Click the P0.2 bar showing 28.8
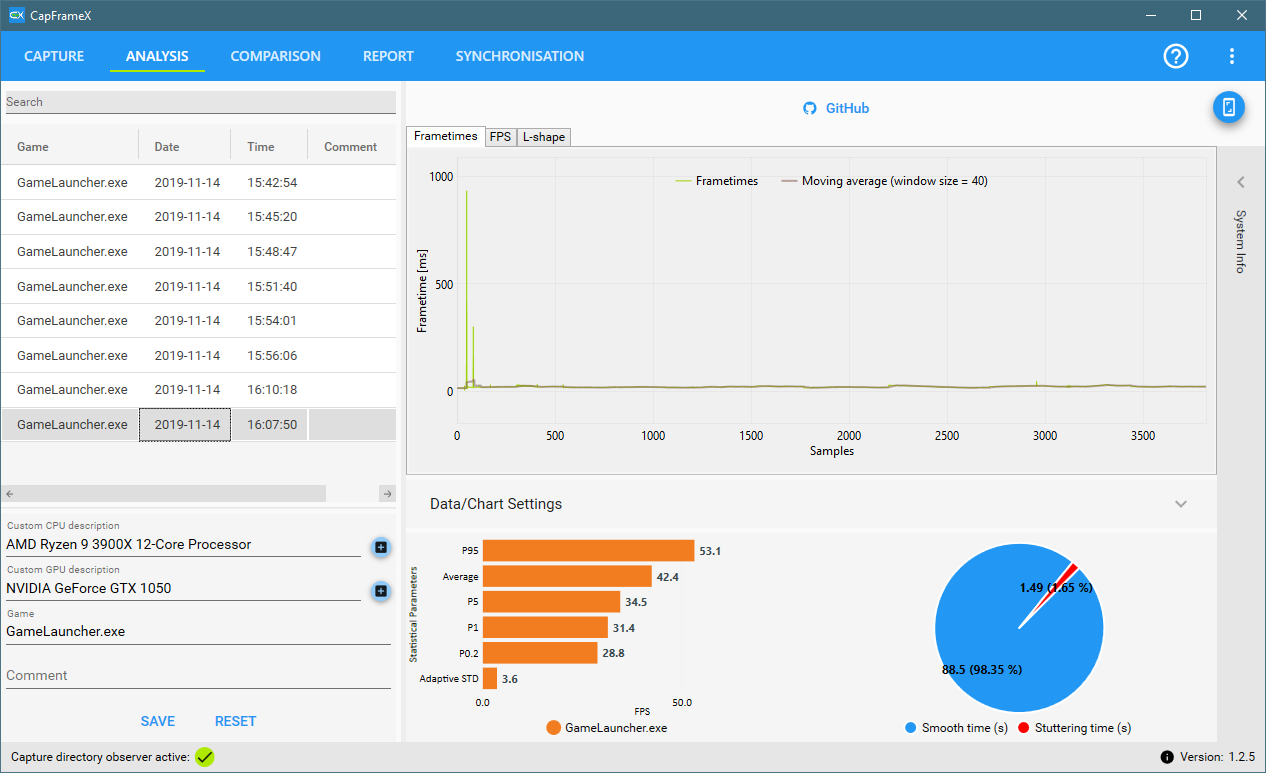The height and width of the screenshot is (773, 1266). click(x=540, y=653)
